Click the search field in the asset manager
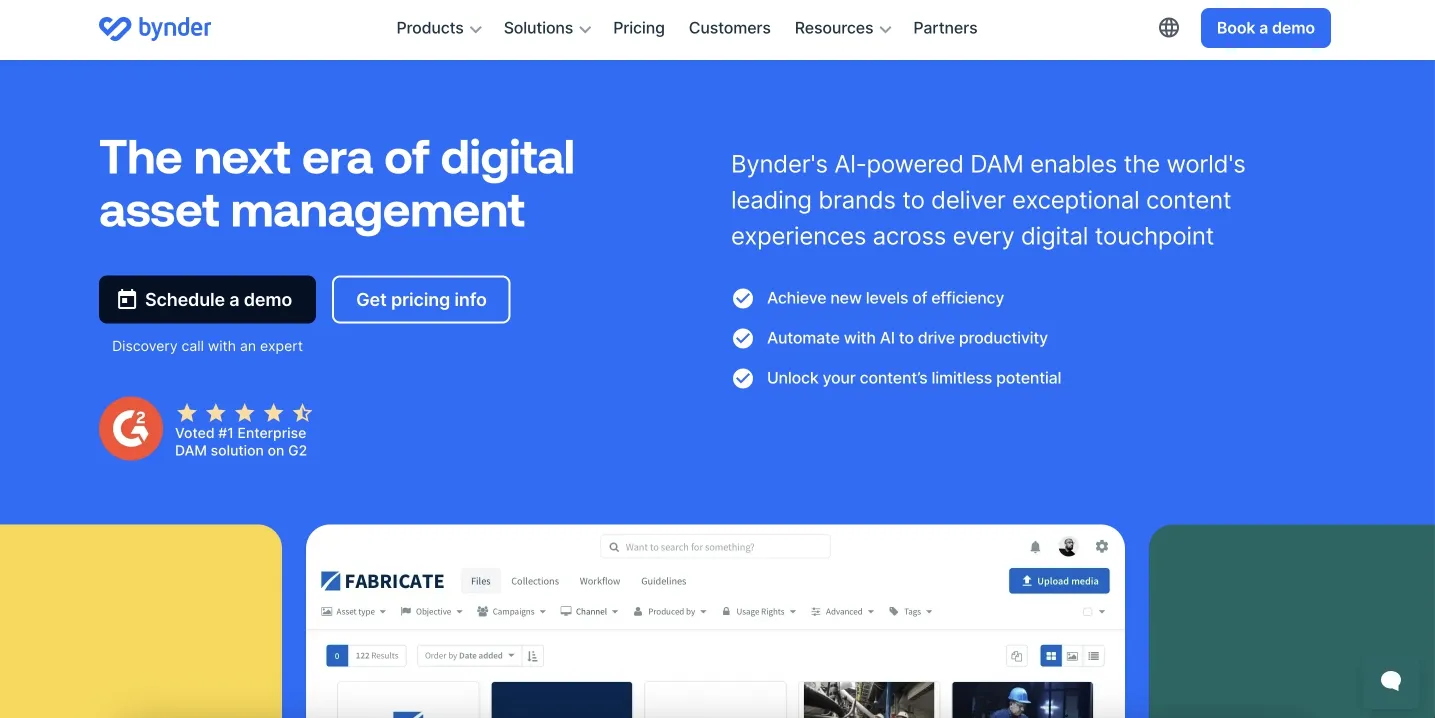 click(715, 546)
